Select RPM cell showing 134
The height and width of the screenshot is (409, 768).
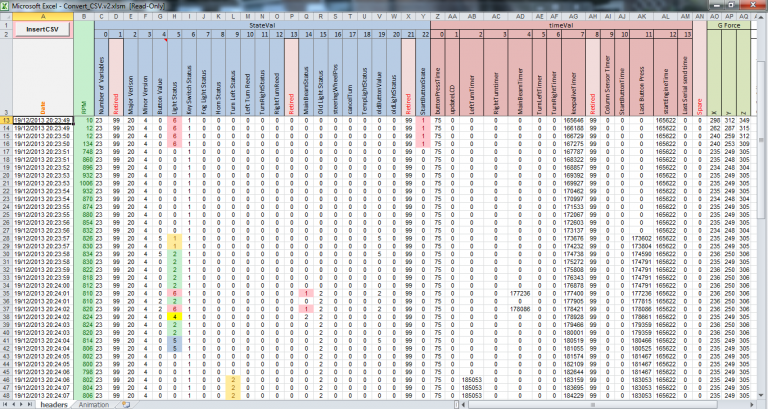pyautogui.click(x=84, y=144)
